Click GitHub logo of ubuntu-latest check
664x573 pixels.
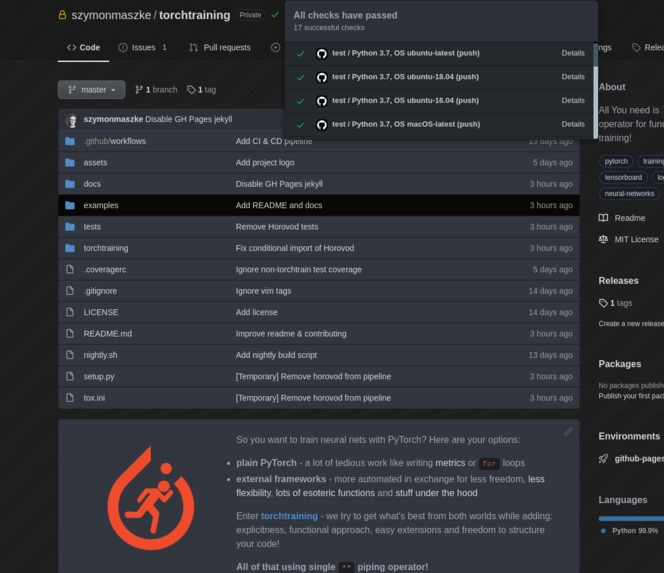coord(322,54)
